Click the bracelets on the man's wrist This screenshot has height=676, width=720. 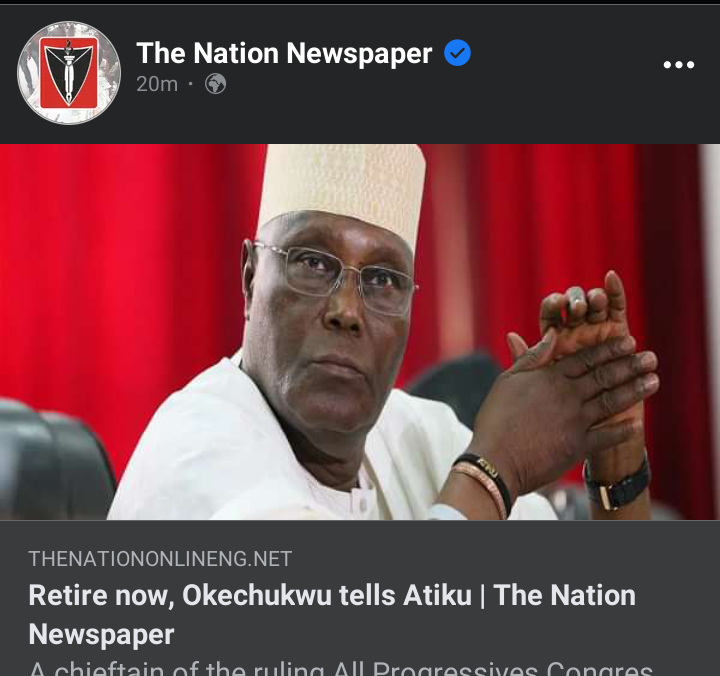click(x=484, y=482)
